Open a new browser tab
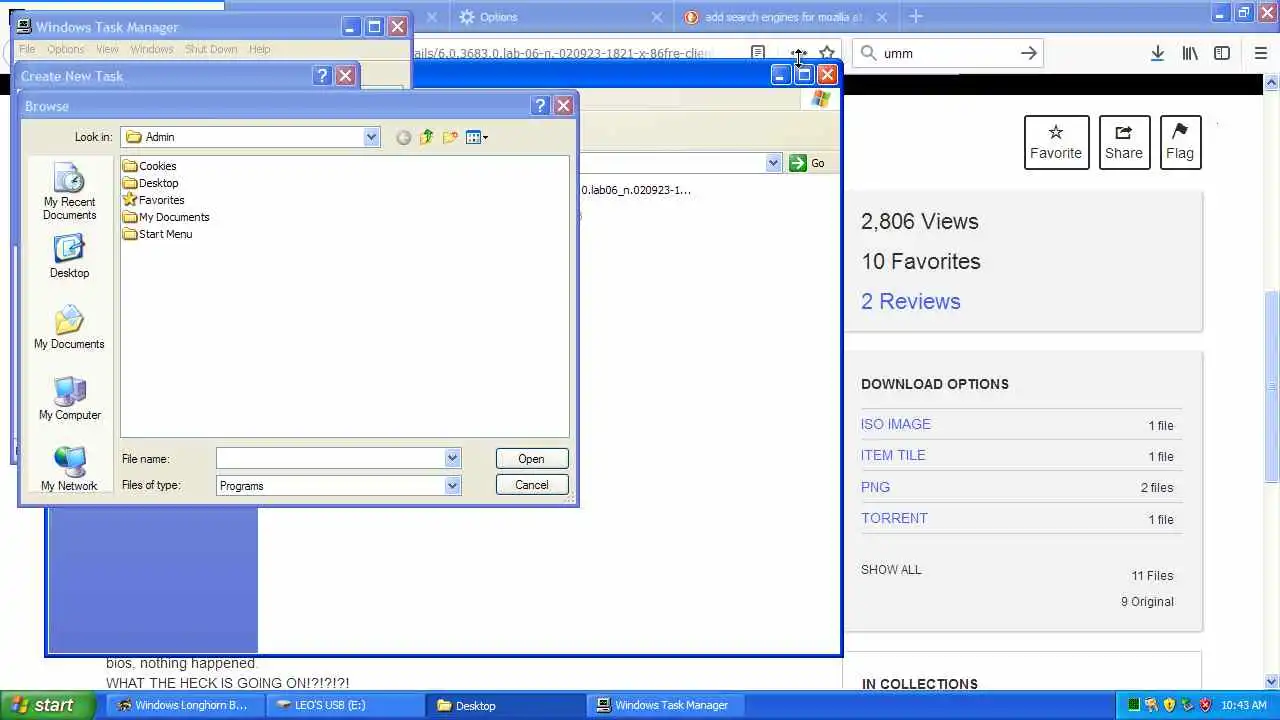 coord(915,16)
